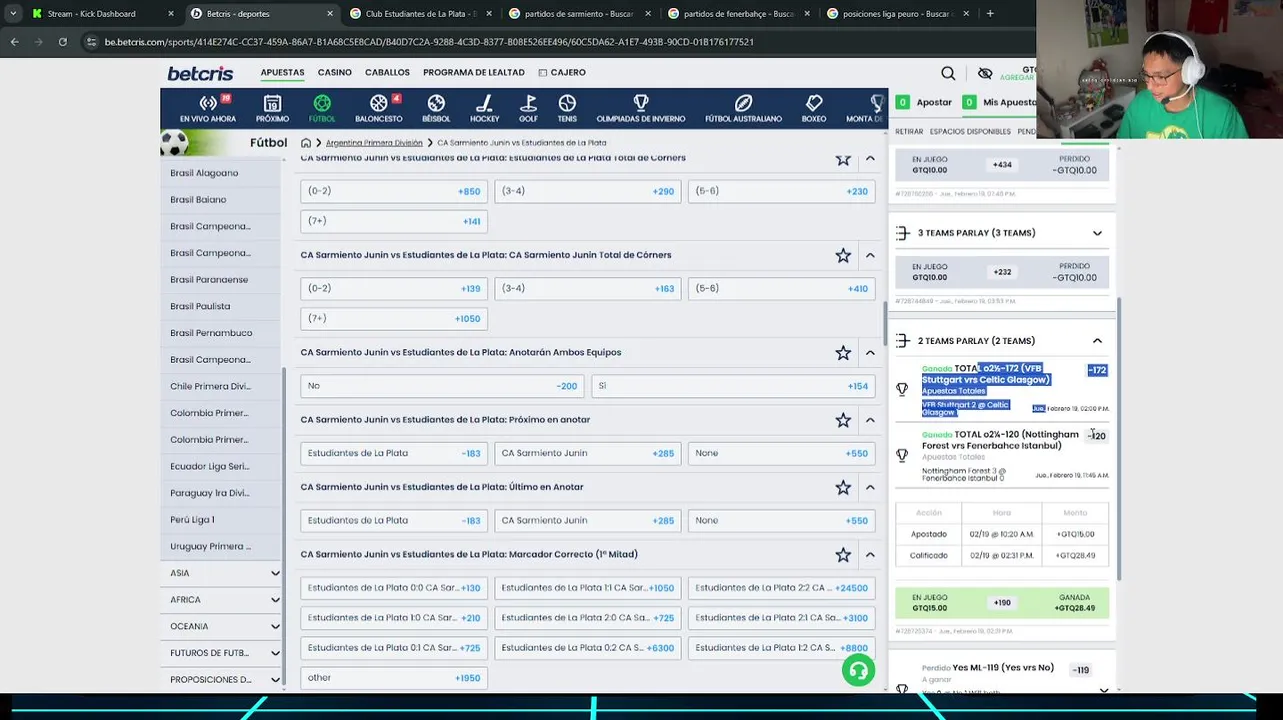Expand the 3 Teams Parlay bet

[1097, 233]
